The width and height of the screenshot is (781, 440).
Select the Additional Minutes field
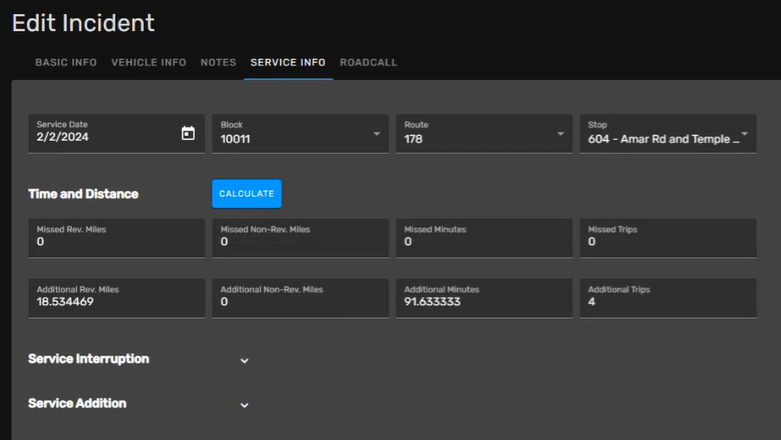(x=484, y=301)
